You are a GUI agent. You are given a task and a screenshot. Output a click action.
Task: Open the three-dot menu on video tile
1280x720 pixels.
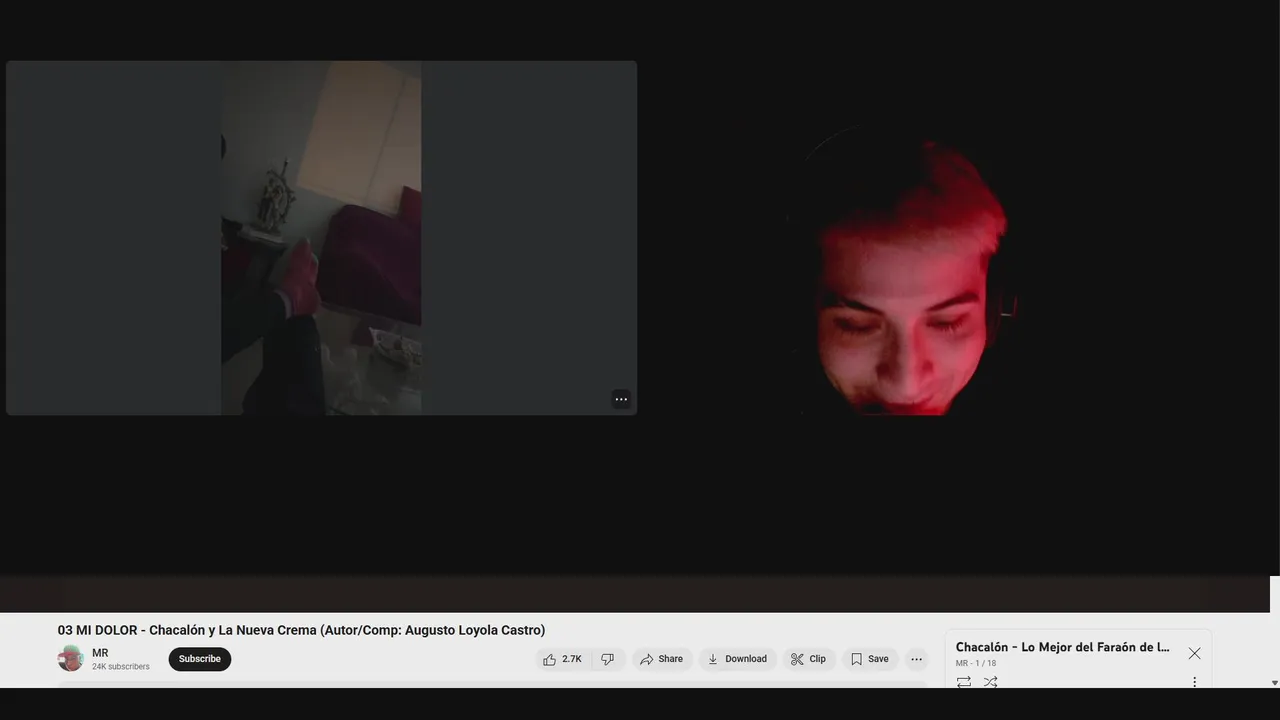tap(621, 399)
